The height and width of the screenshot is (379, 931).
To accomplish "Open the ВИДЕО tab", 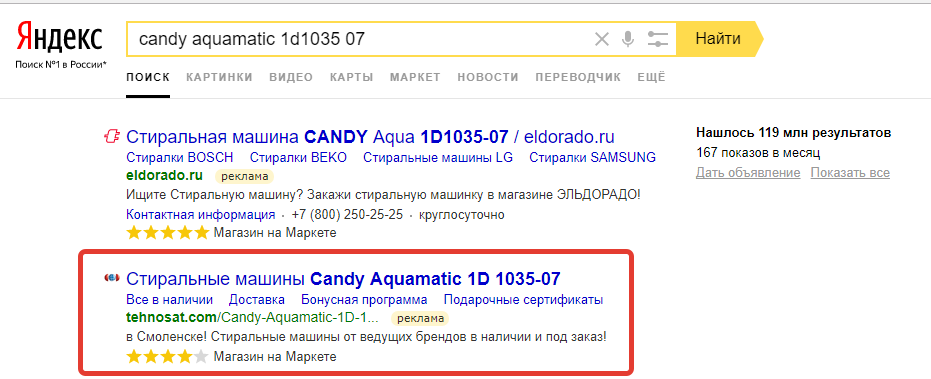I will 291,77.
